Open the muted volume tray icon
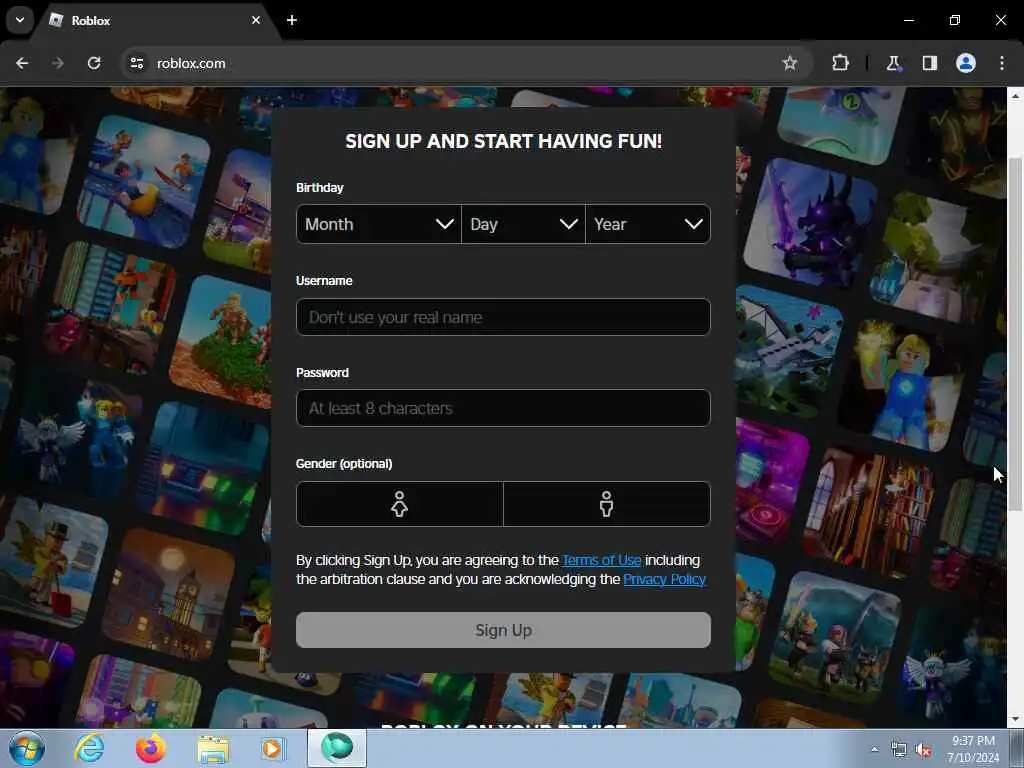 click(923, 750)
